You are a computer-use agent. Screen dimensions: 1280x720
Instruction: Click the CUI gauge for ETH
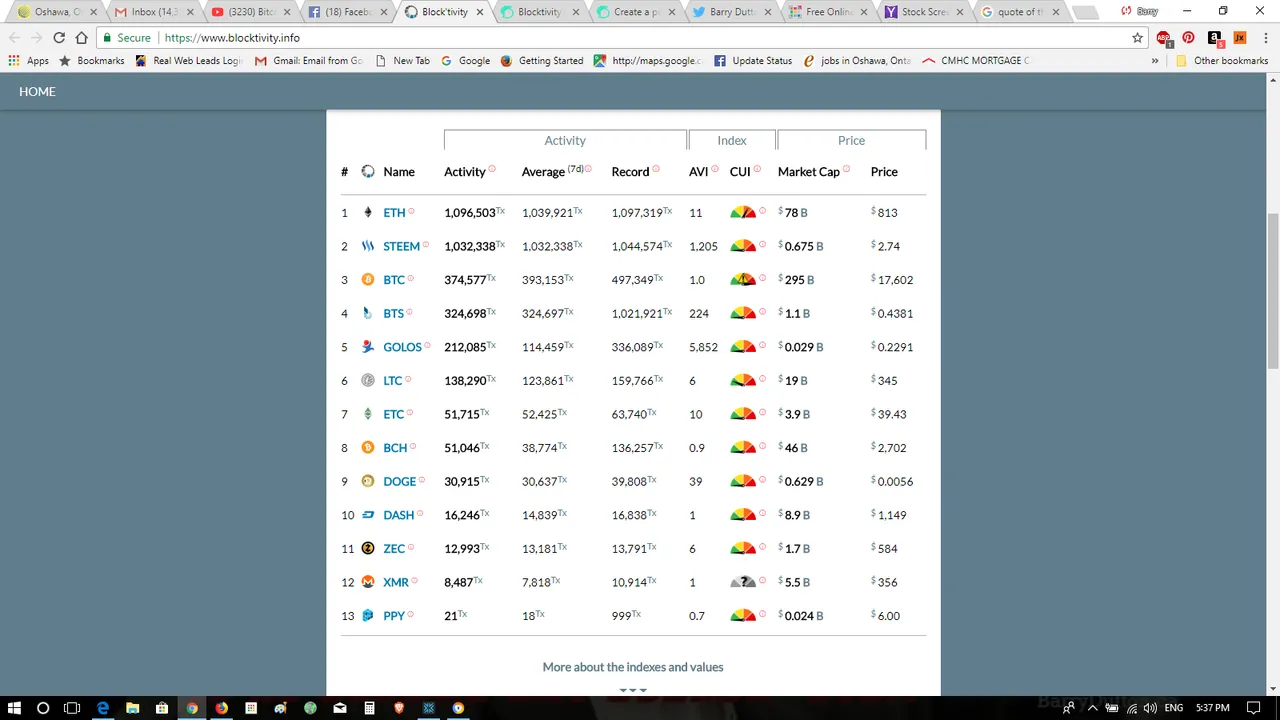[x=743, y=212]
